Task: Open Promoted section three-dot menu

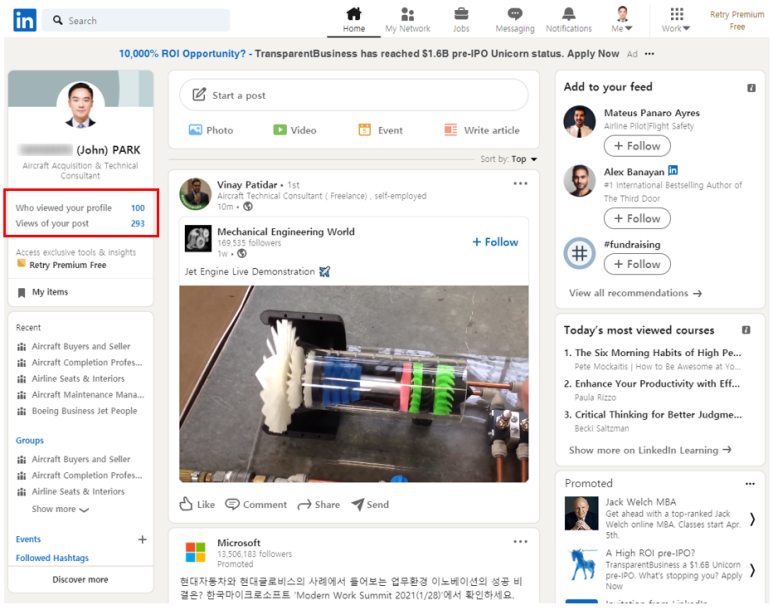Action: [x=750, y=484]
